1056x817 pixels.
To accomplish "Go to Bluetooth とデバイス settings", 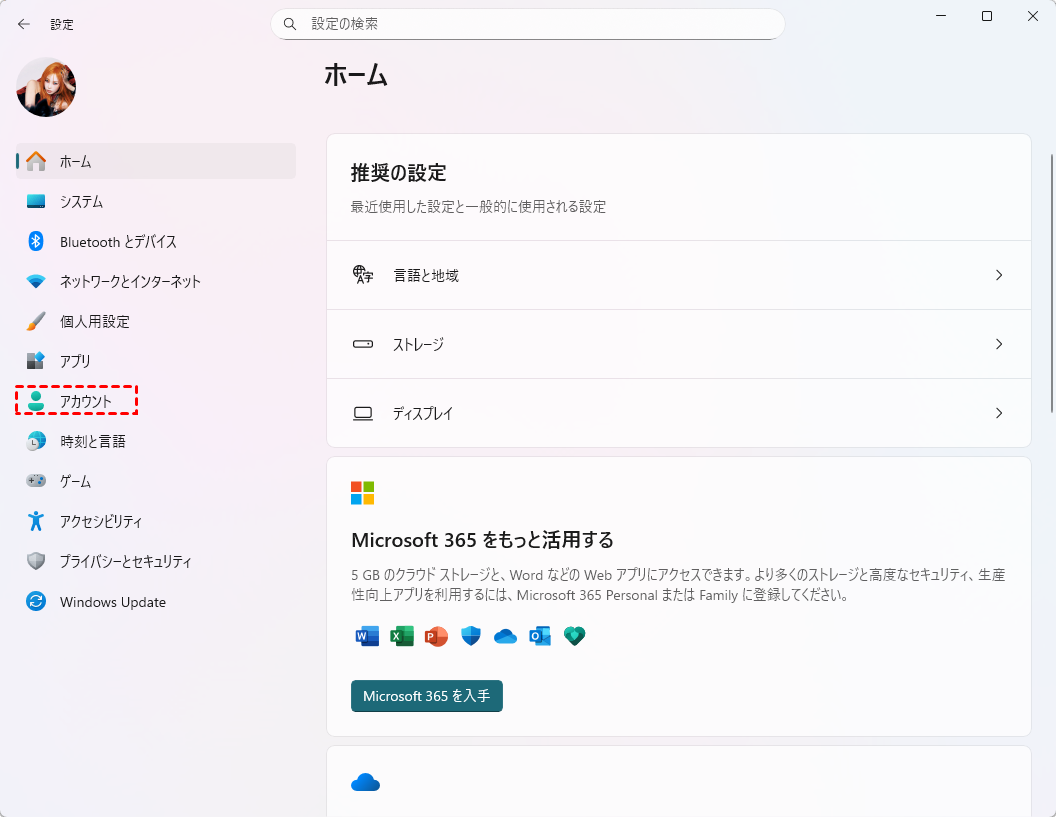I will [117, 242].
